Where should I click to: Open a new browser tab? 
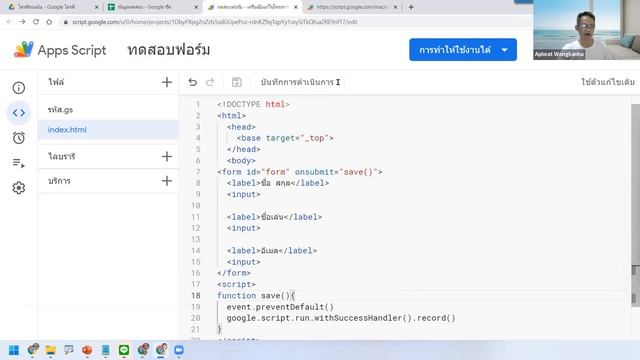[411, 7]
